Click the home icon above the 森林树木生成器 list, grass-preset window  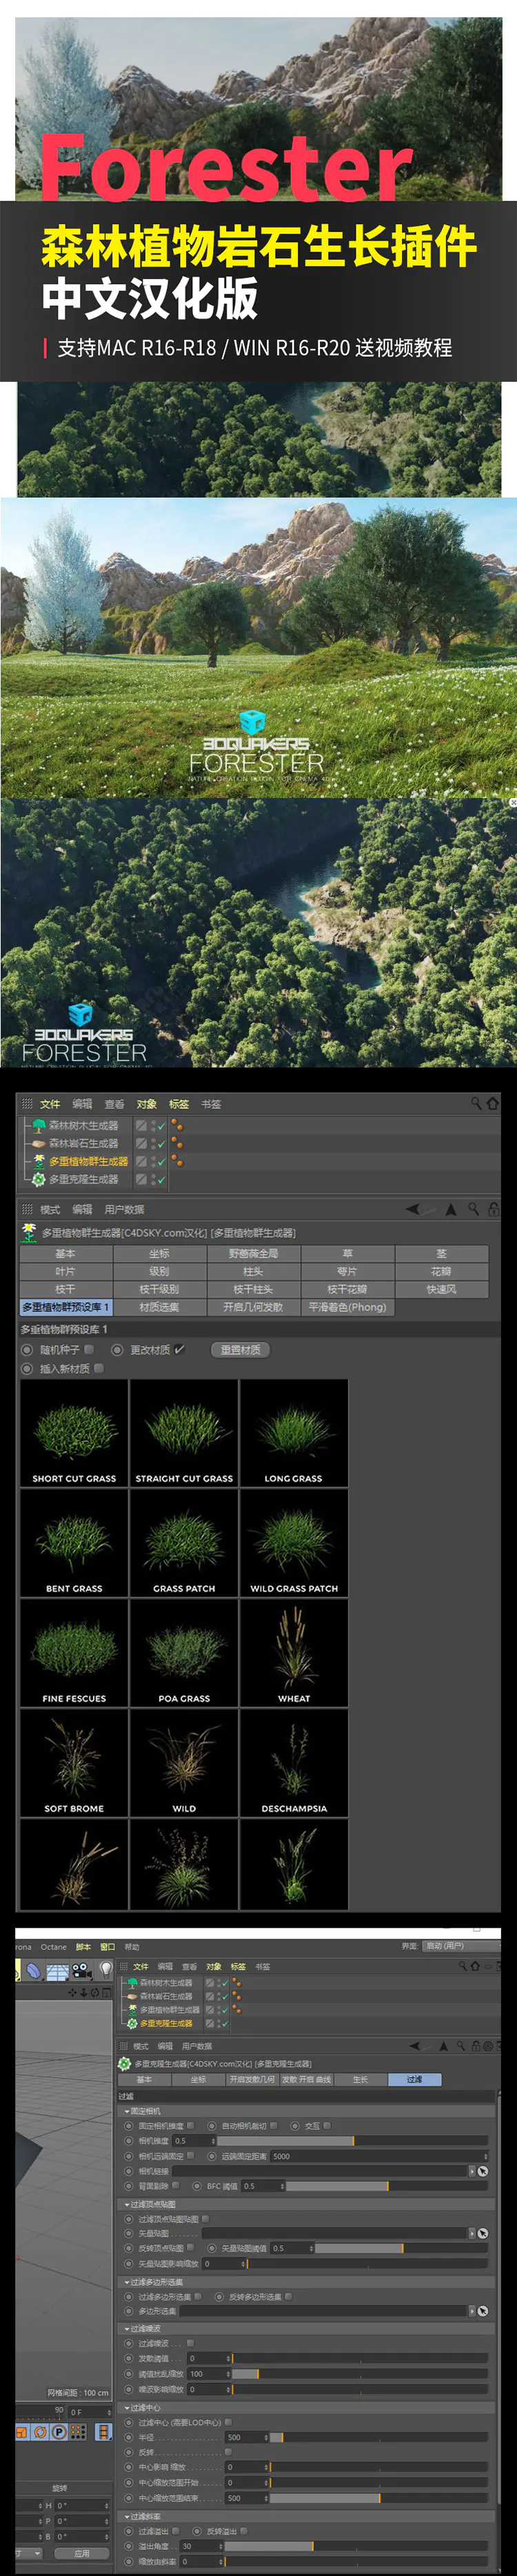point(492,1103)
